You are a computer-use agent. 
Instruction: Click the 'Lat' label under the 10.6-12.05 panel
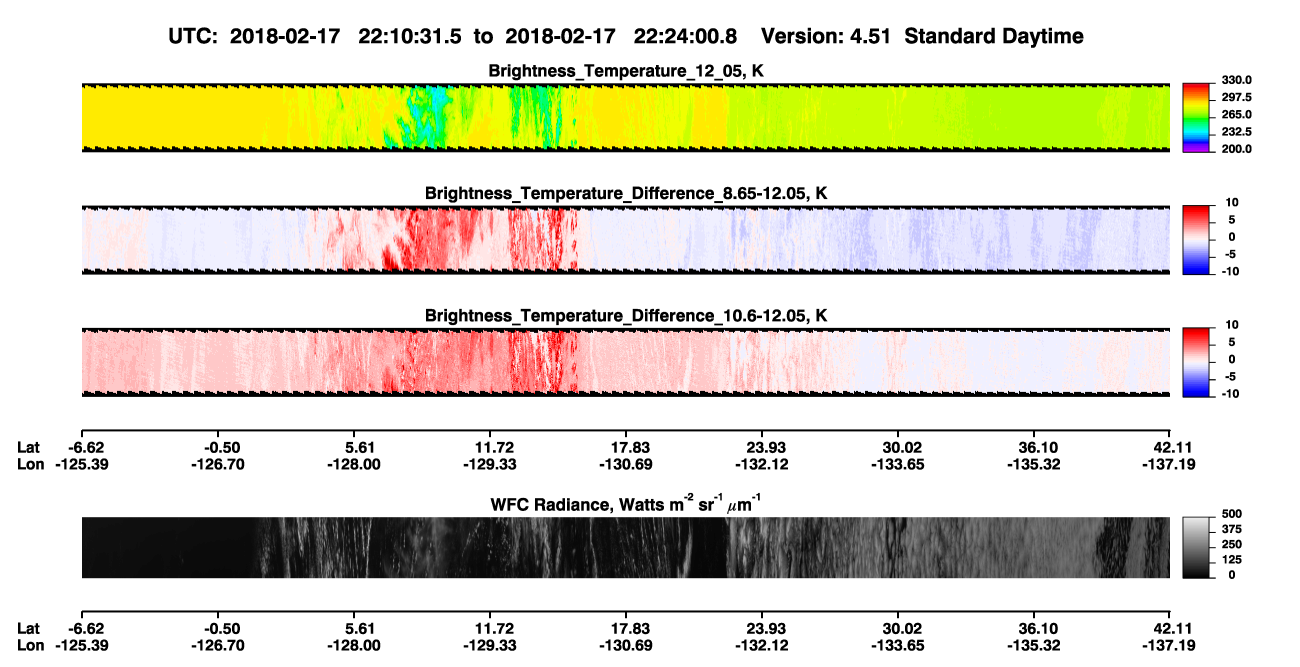point(29,447)
